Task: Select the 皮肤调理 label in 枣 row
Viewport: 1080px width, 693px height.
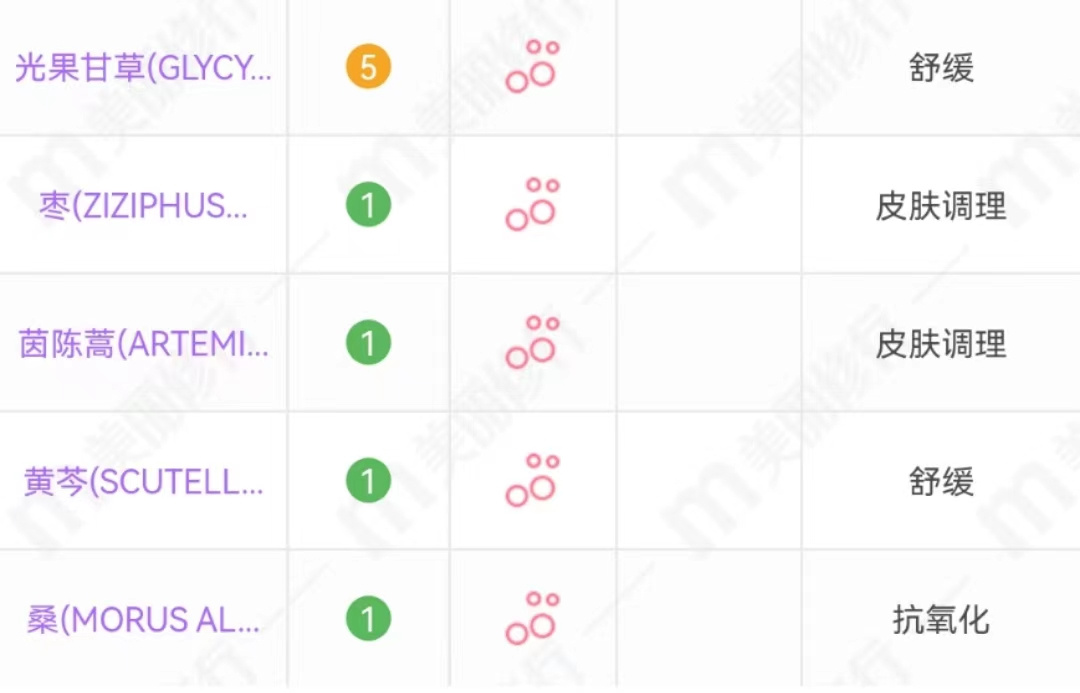Action: tap(941, 206)
